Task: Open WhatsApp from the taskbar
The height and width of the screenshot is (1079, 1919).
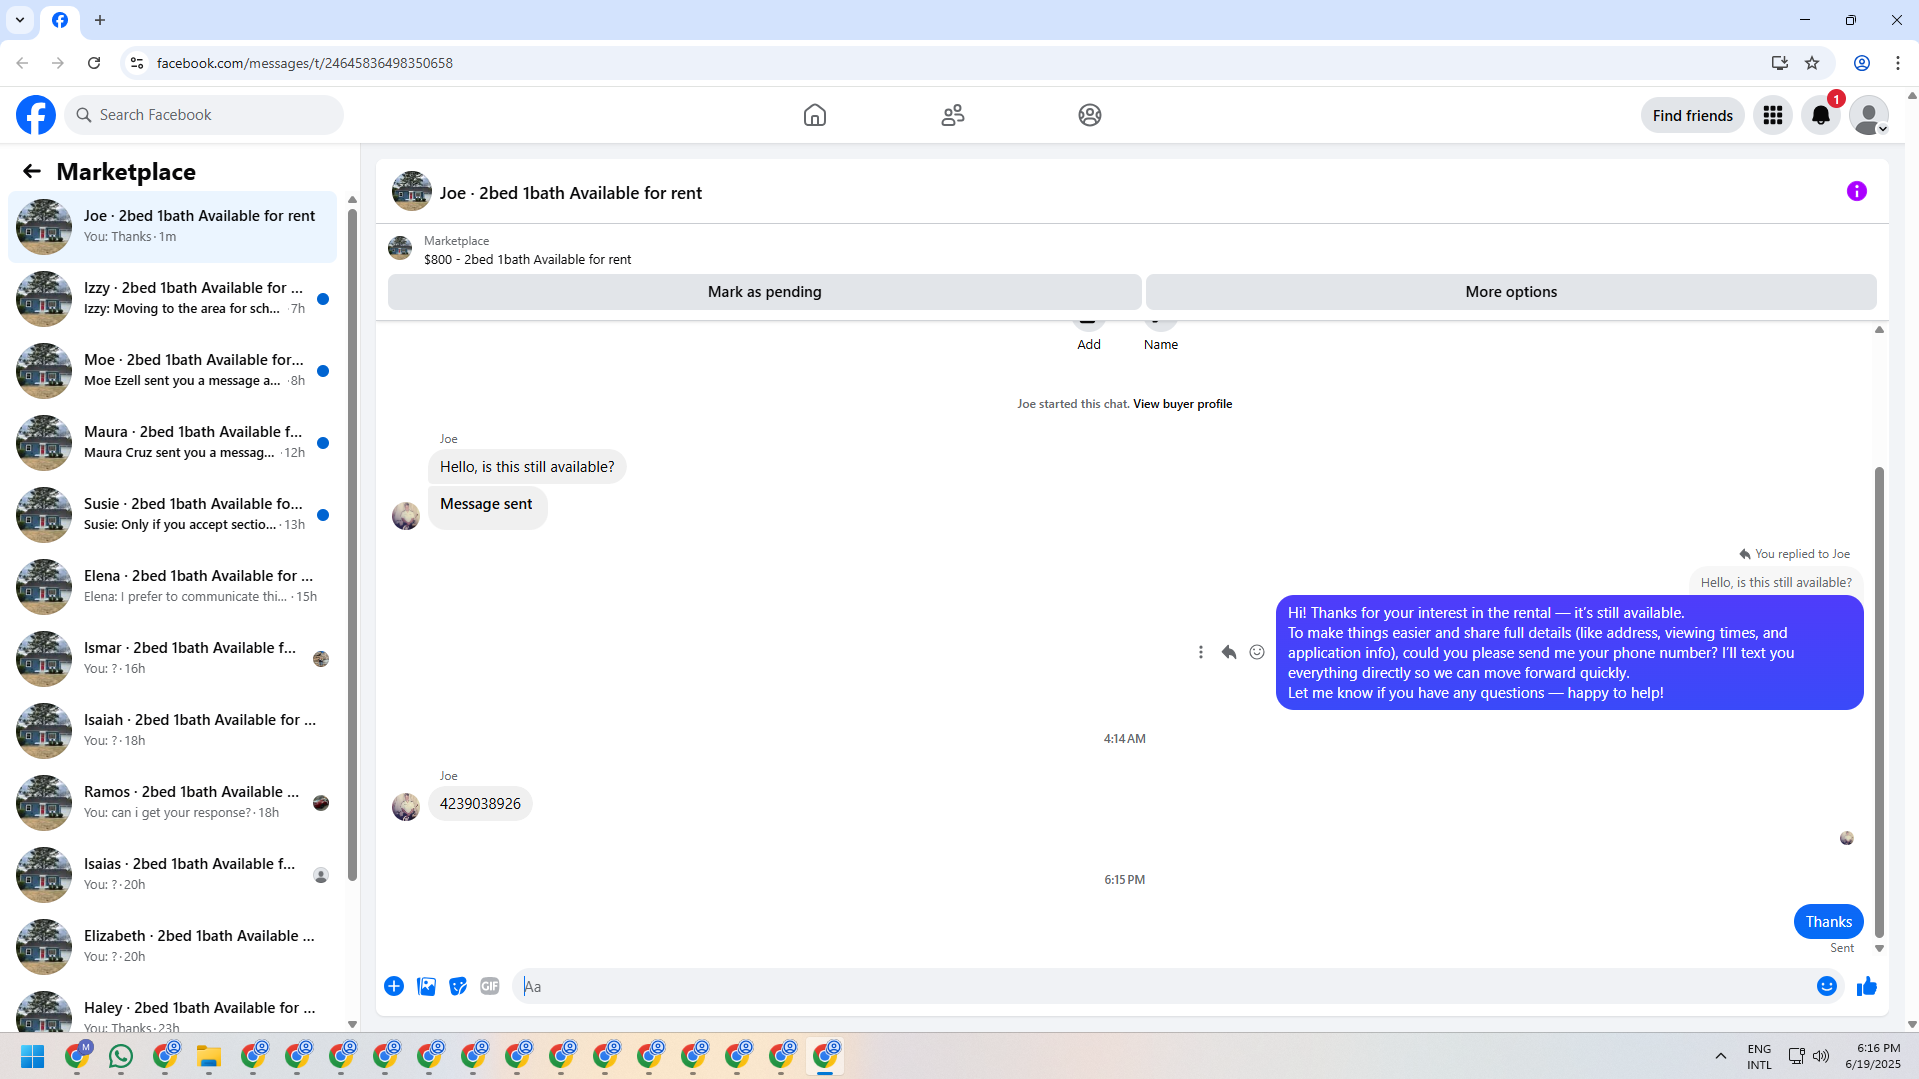Action: coord(121,1056)
